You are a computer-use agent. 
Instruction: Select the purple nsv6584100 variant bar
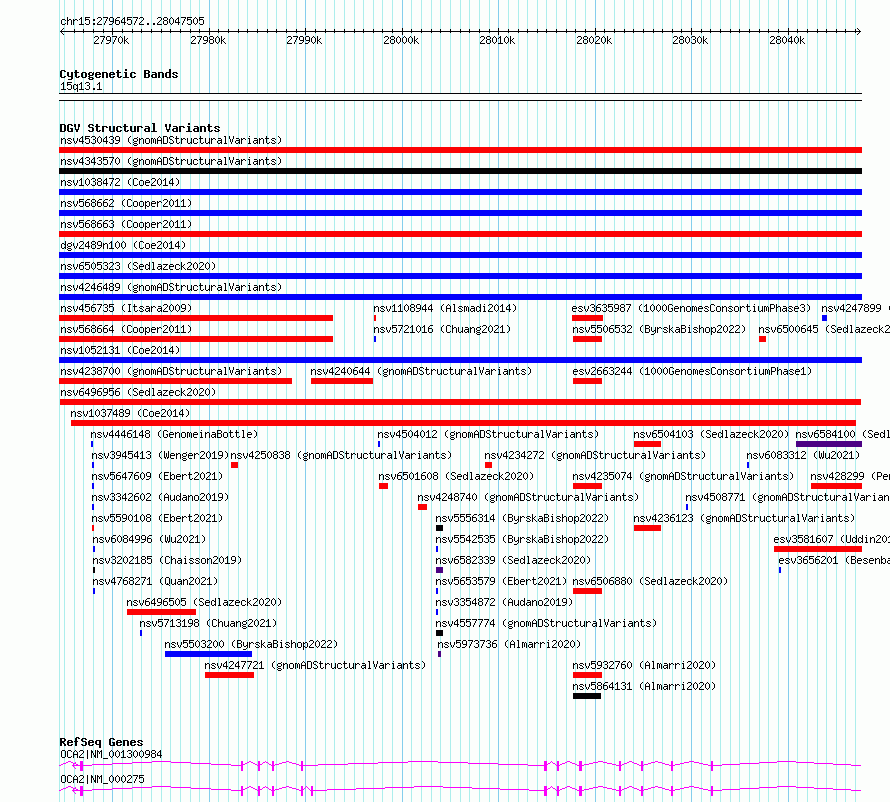coord(829,444)
